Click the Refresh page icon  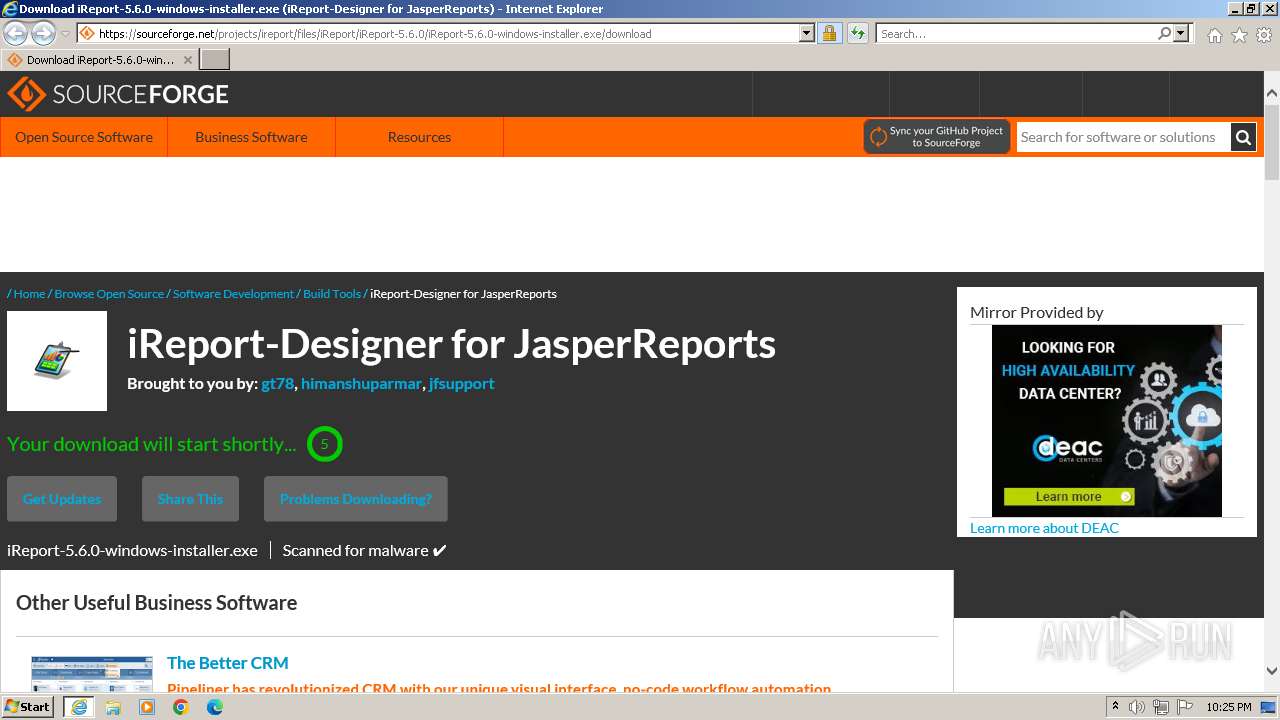(x=857, y=33)
